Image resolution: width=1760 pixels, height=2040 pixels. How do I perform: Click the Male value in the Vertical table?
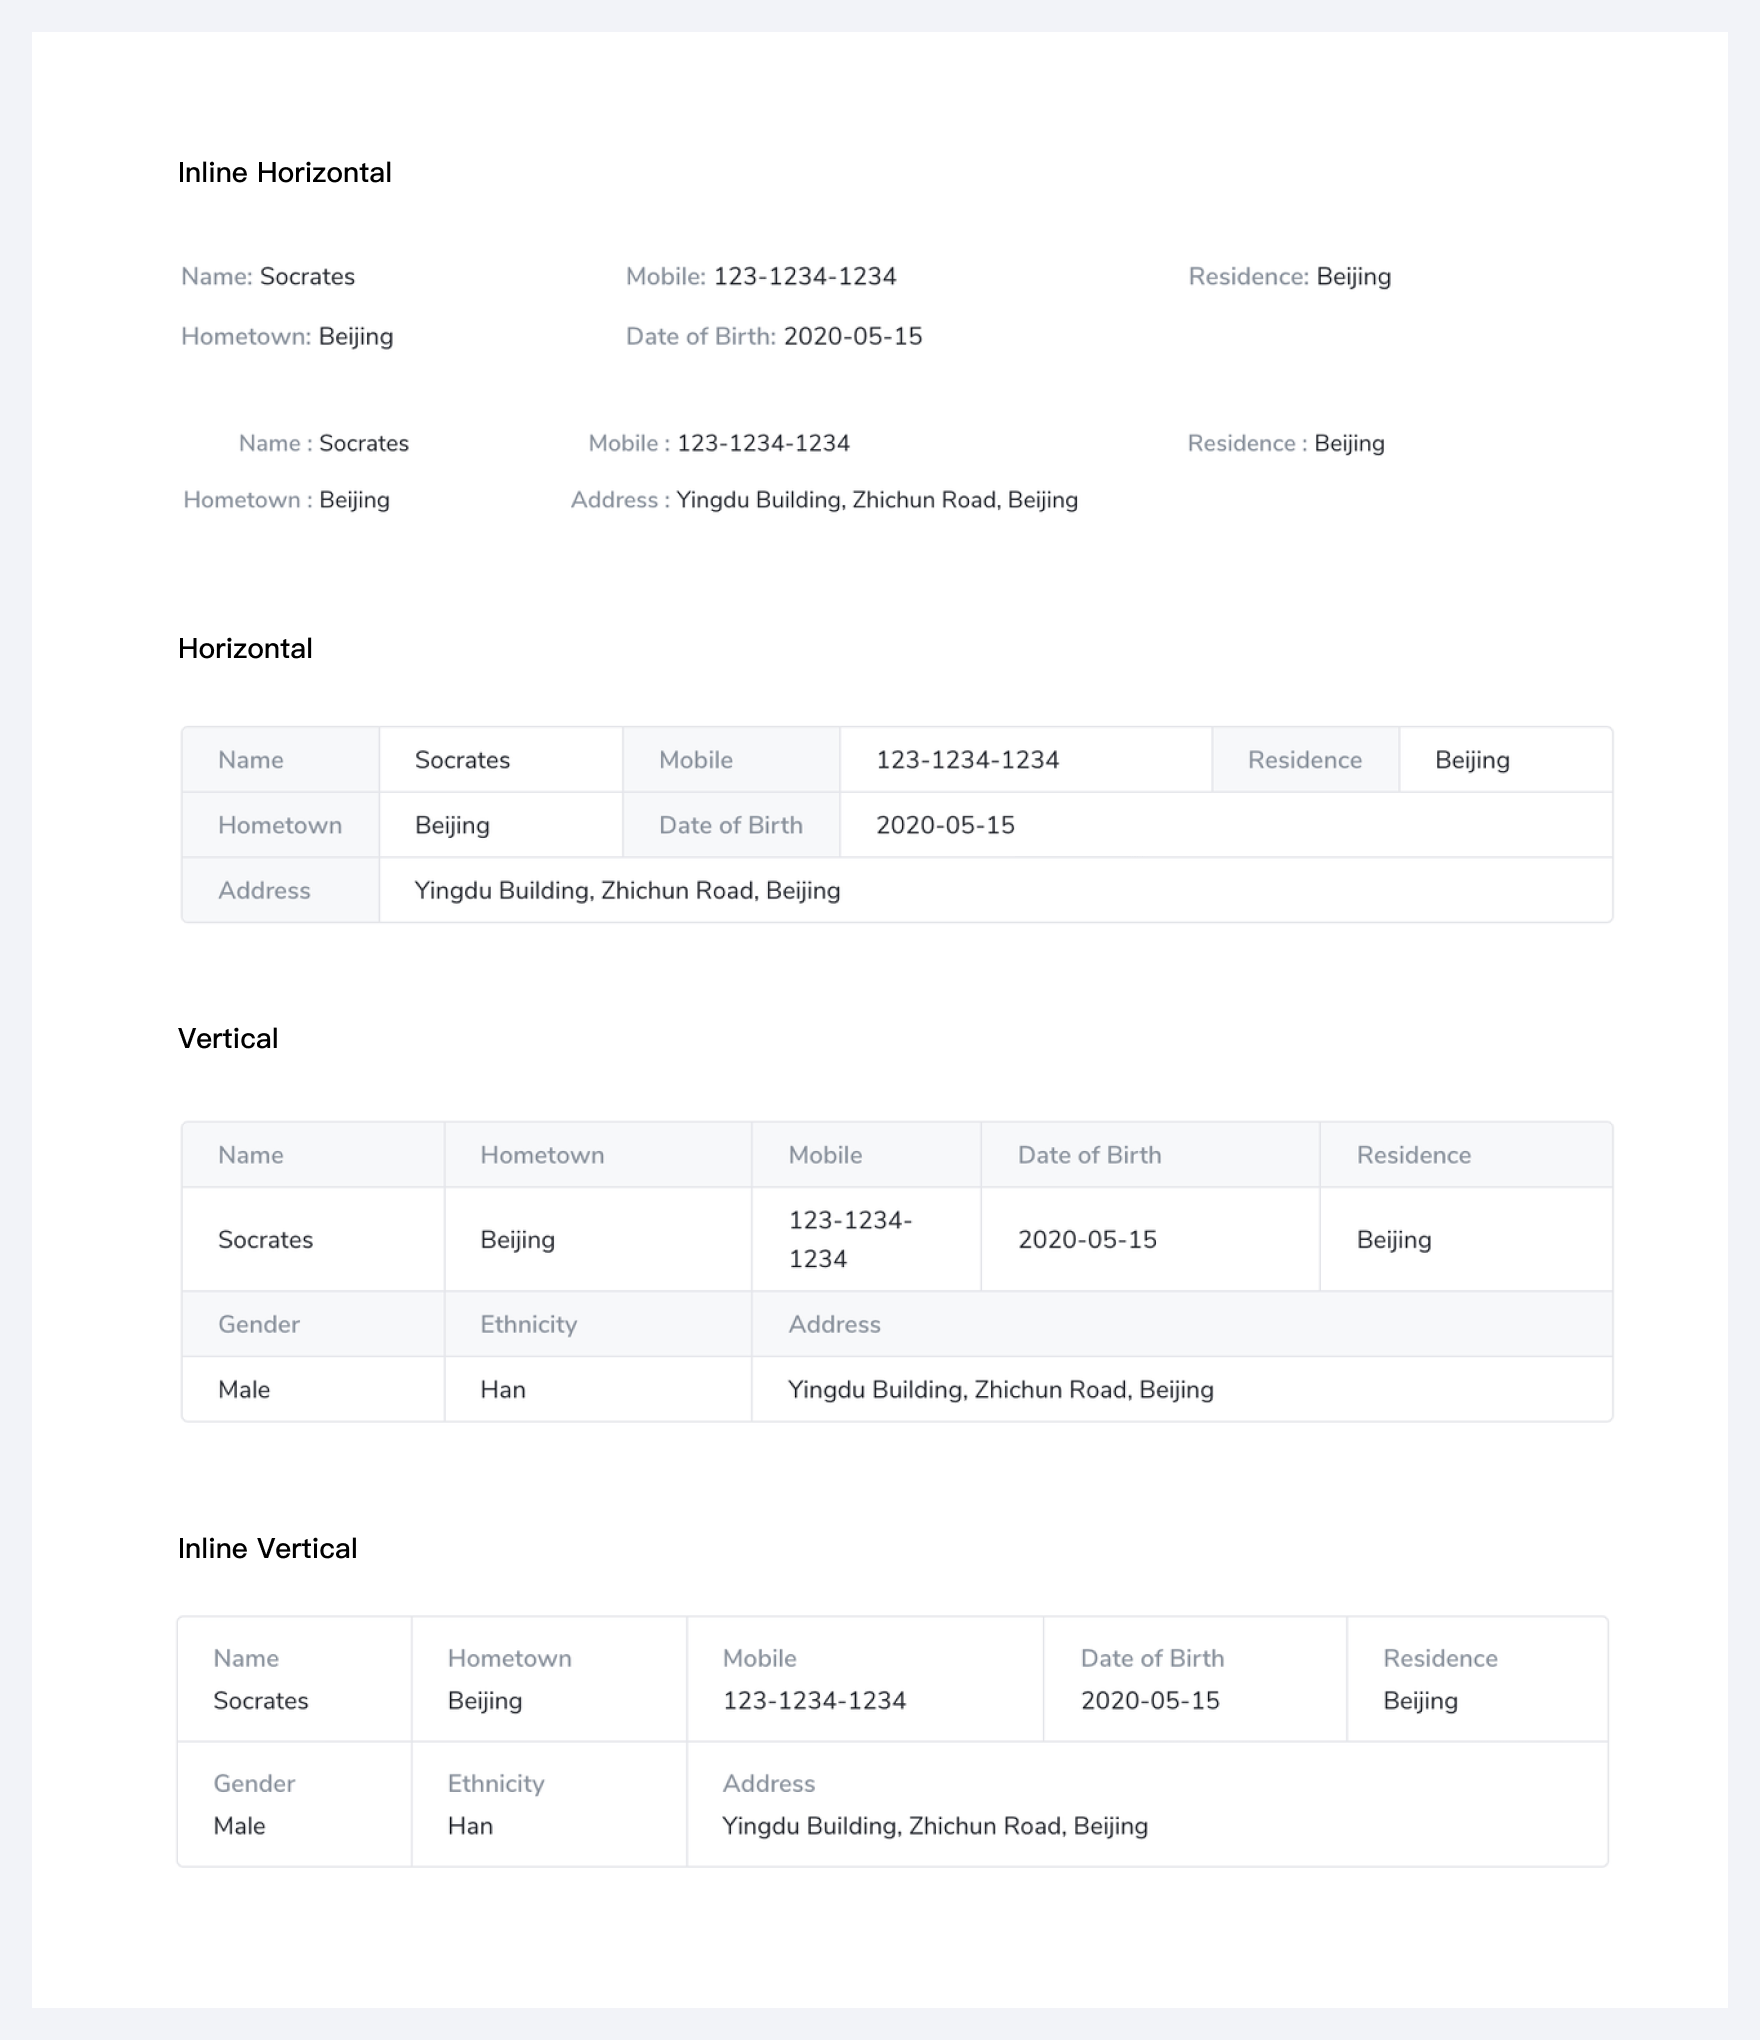[x=244, y=1390]
